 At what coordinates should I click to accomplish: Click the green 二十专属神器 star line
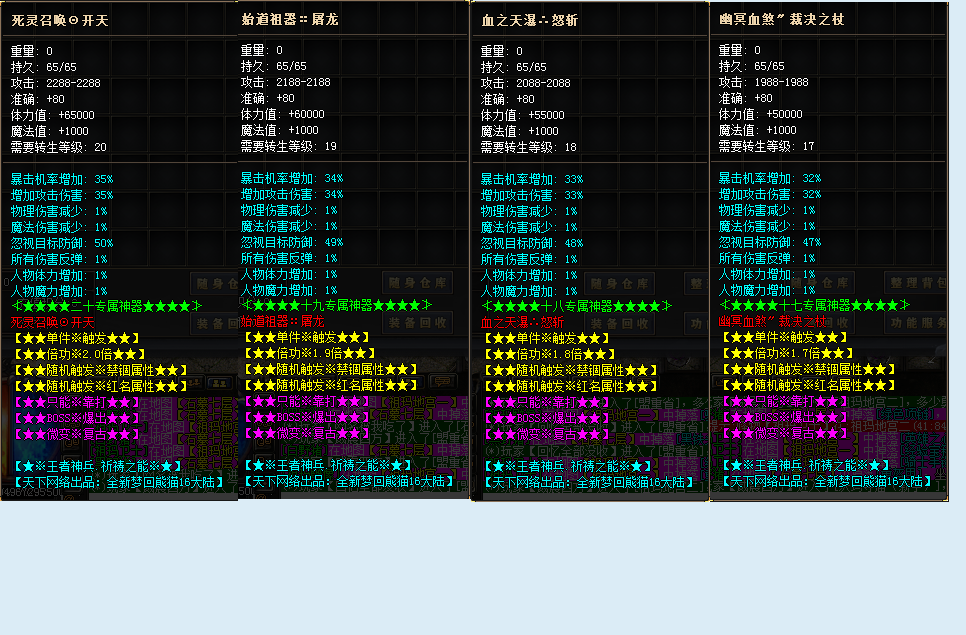[106, 305]
